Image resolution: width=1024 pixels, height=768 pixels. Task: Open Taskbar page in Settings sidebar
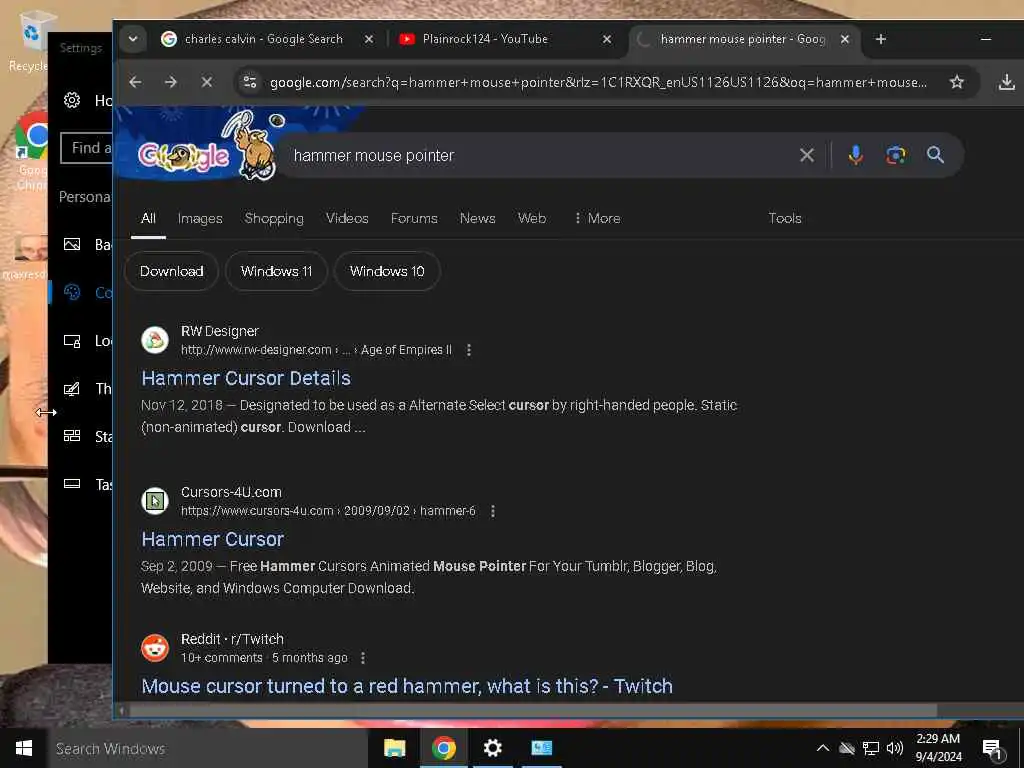88,484
